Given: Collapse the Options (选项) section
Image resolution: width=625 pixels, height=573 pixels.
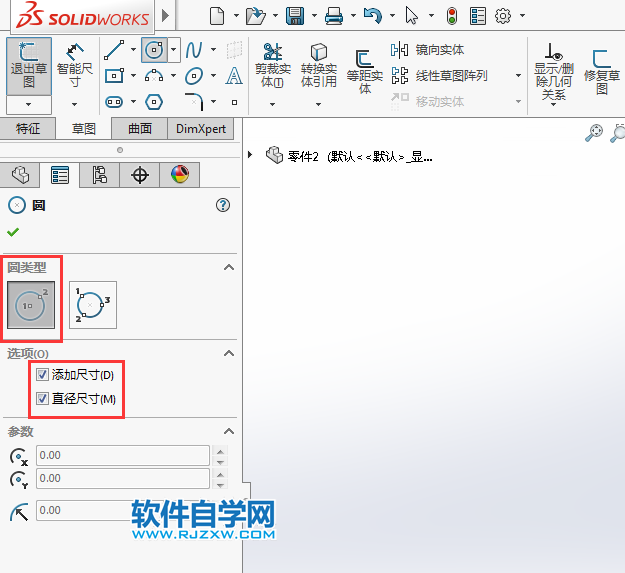Looking at the screenshot, I should [229, 353].
